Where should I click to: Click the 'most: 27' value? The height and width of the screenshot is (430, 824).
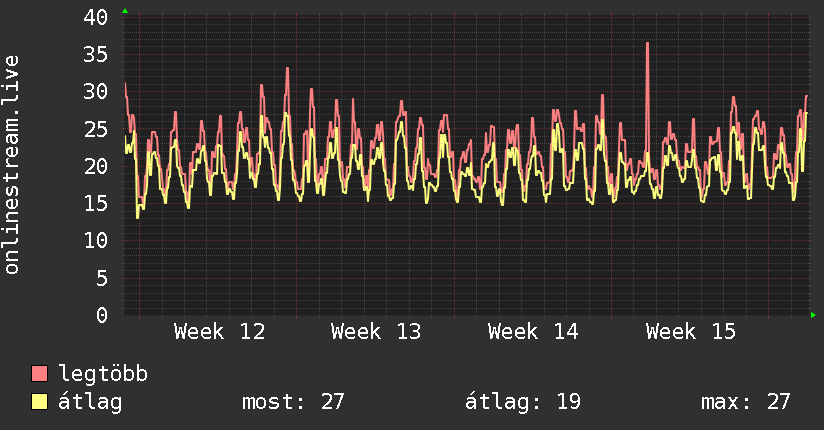[x=293, y=402]
